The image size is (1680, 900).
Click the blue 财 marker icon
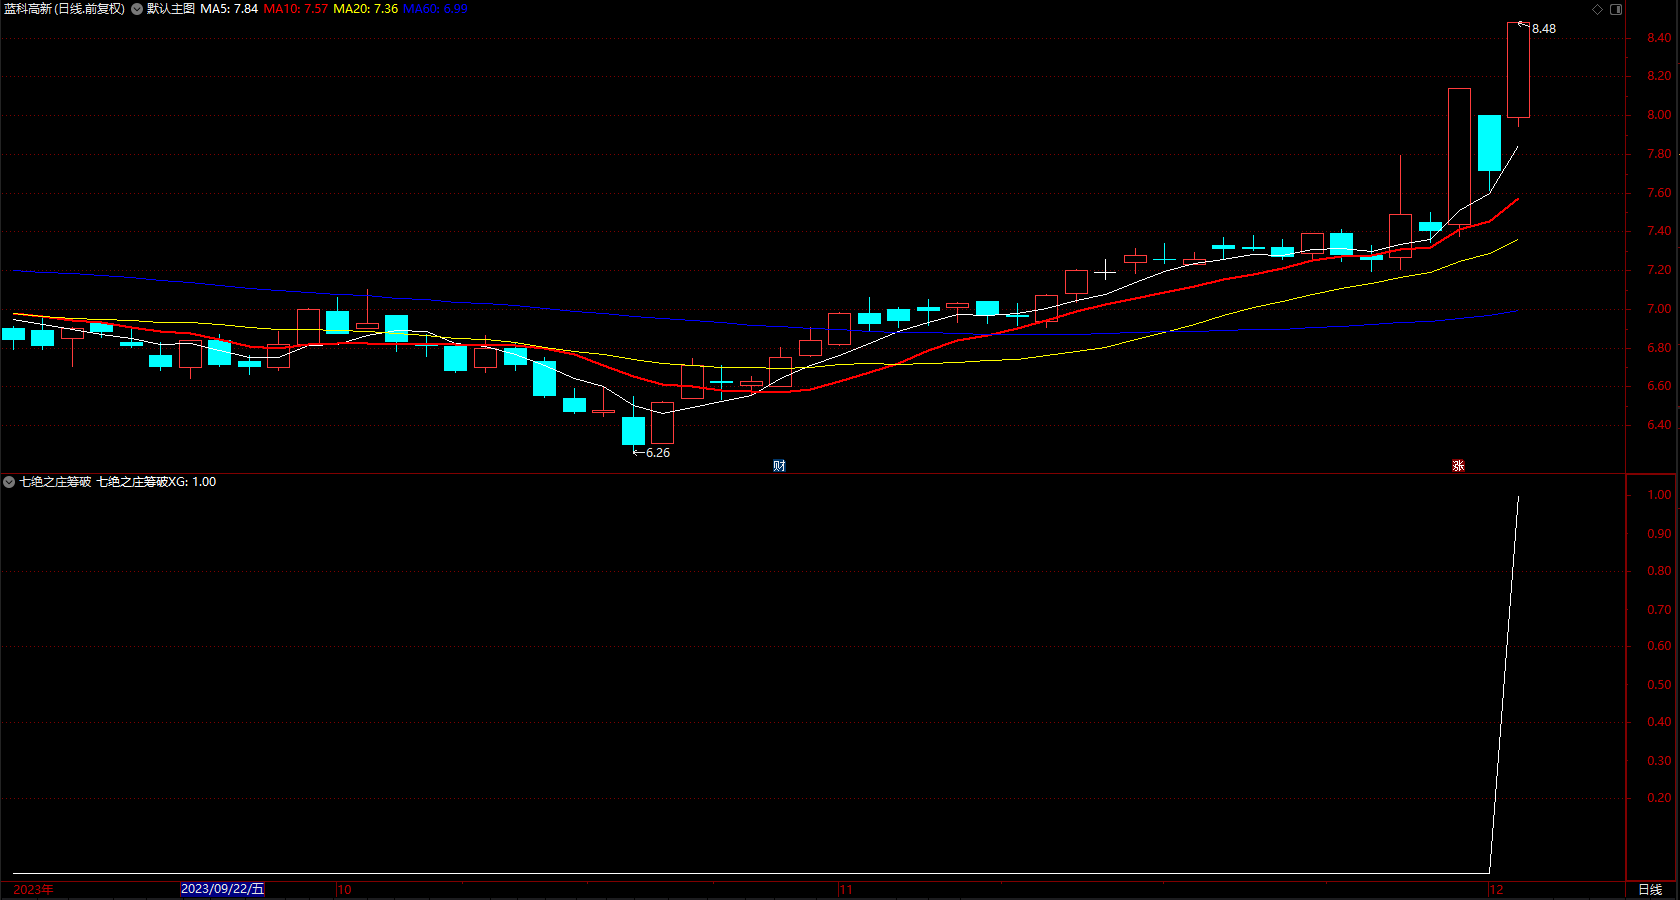779,466
